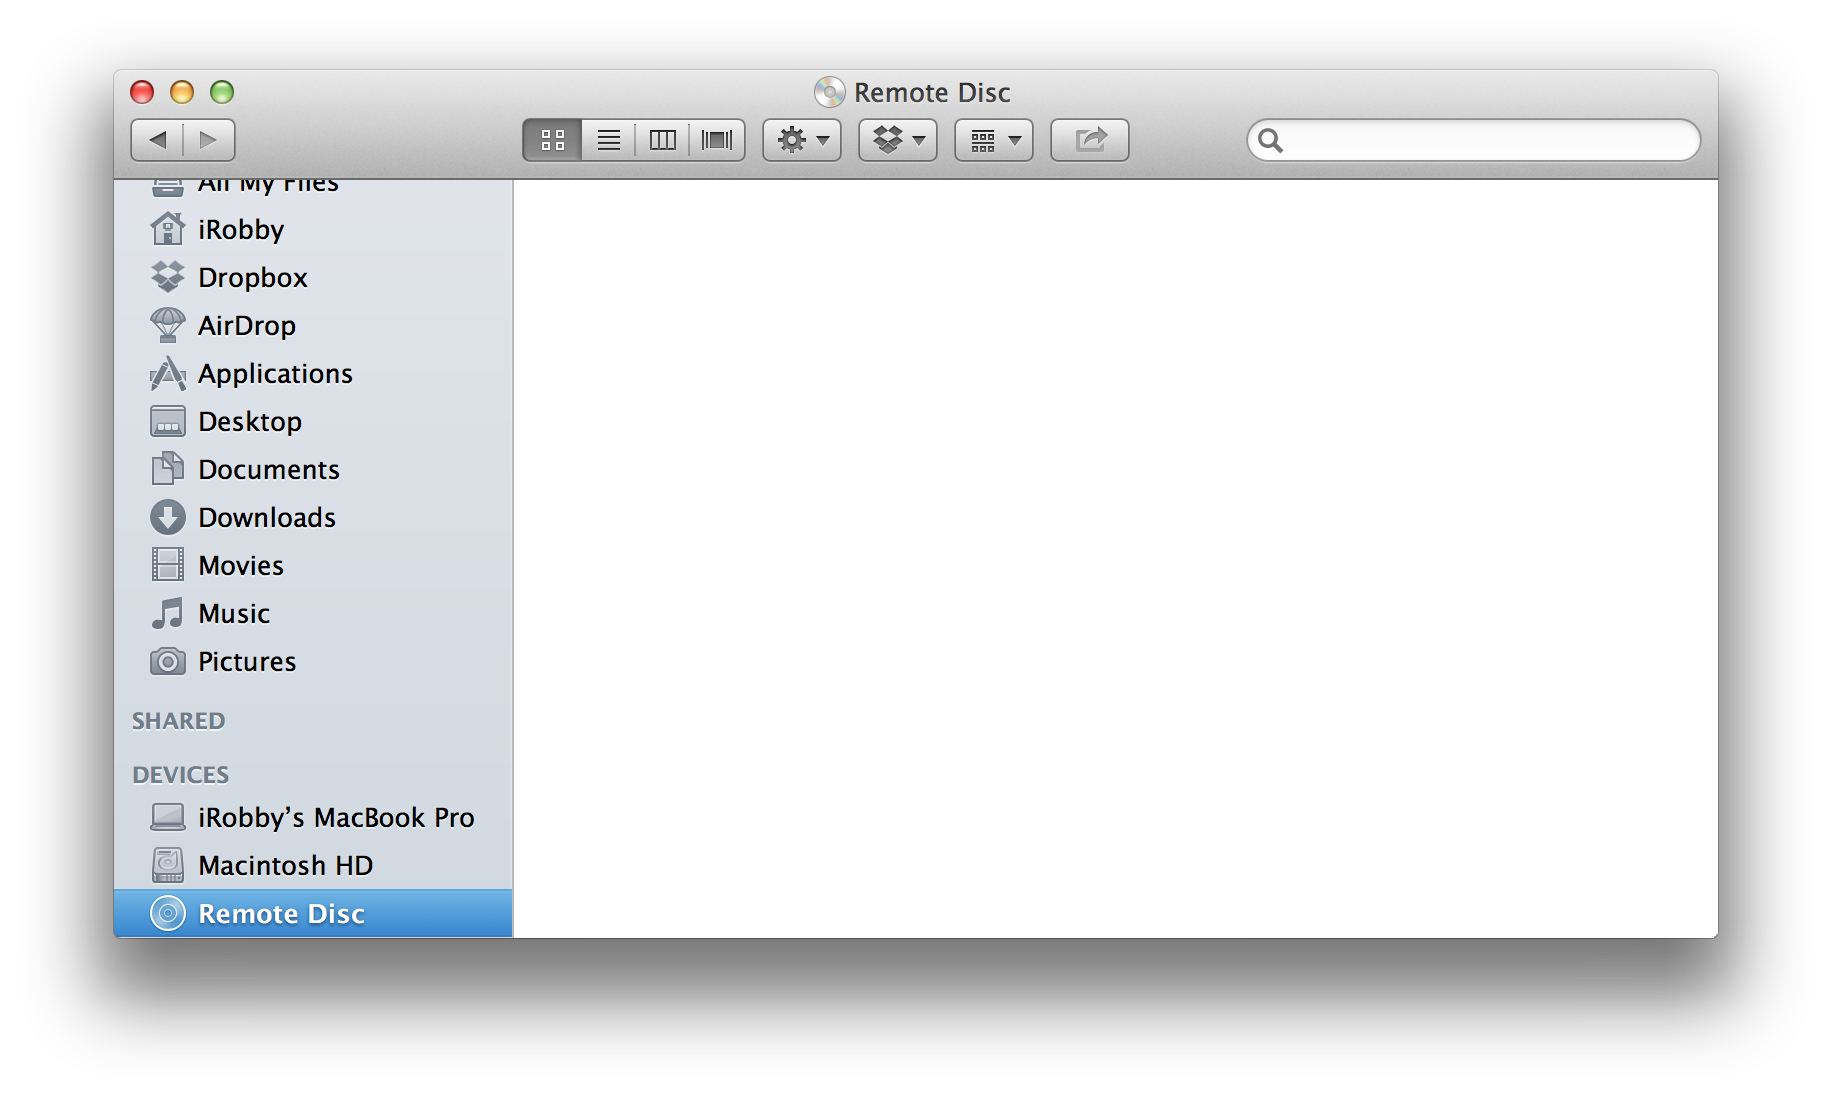Click the home icon beside iRobby
Image resolution: width=1832 pixels, height=1096 pixels.
tap(167, 229)
